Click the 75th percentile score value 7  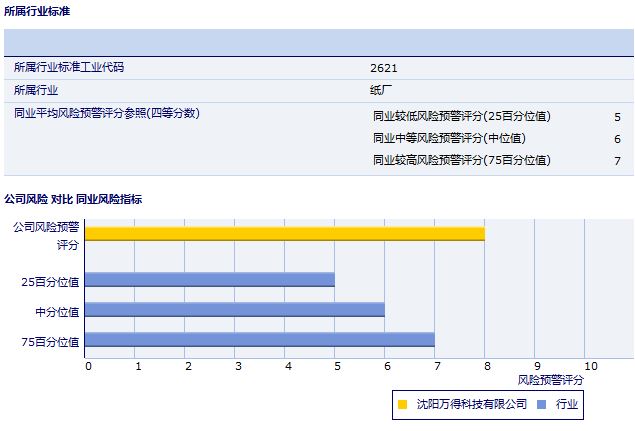coord(617,161)
